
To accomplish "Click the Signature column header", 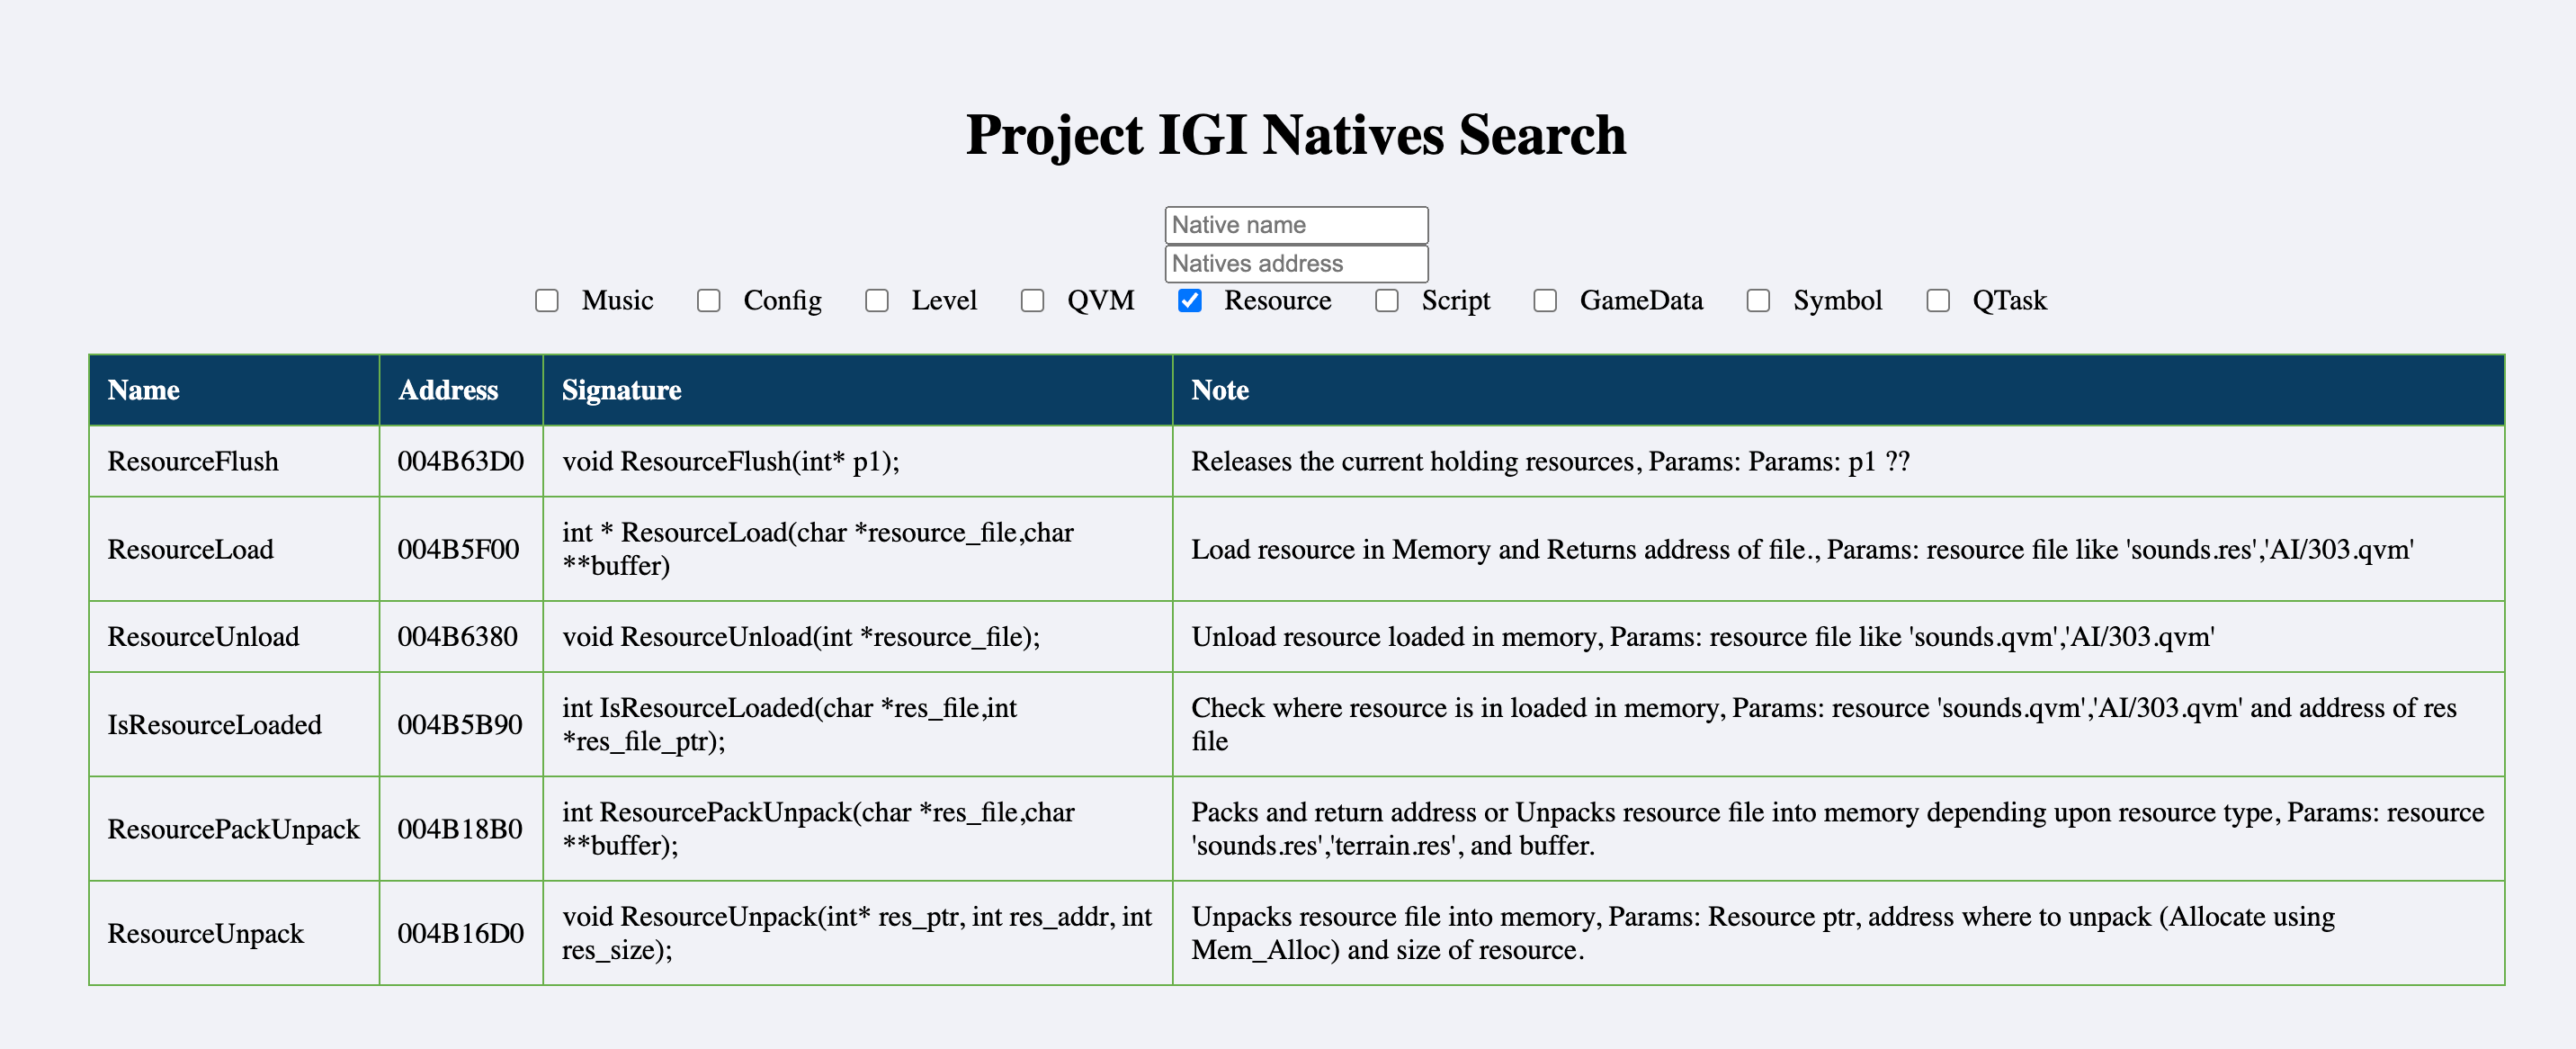I will [621, 390].
